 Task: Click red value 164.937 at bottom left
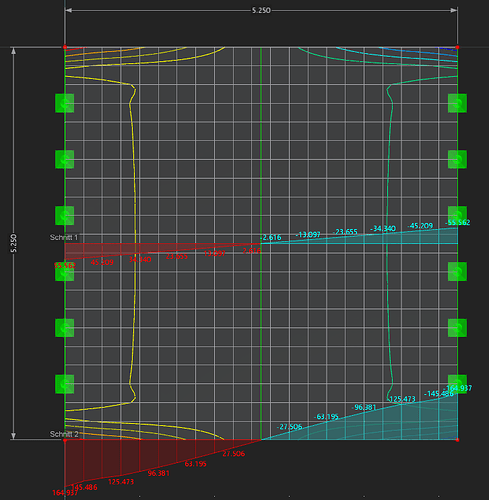click(x=65, y=493)
